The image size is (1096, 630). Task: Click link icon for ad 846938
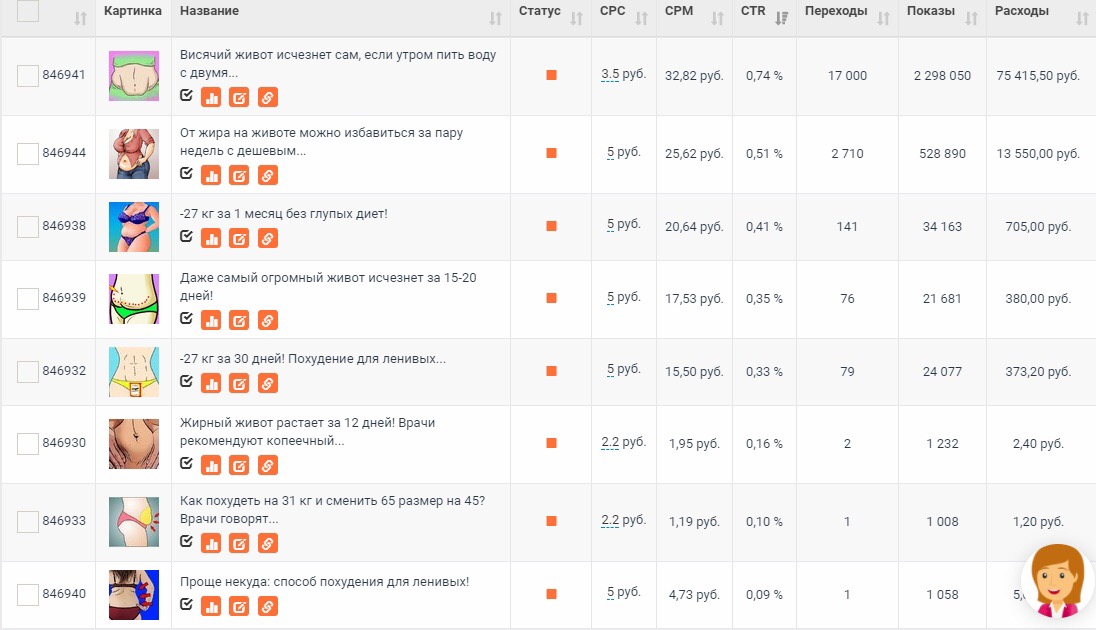(268, 238)
